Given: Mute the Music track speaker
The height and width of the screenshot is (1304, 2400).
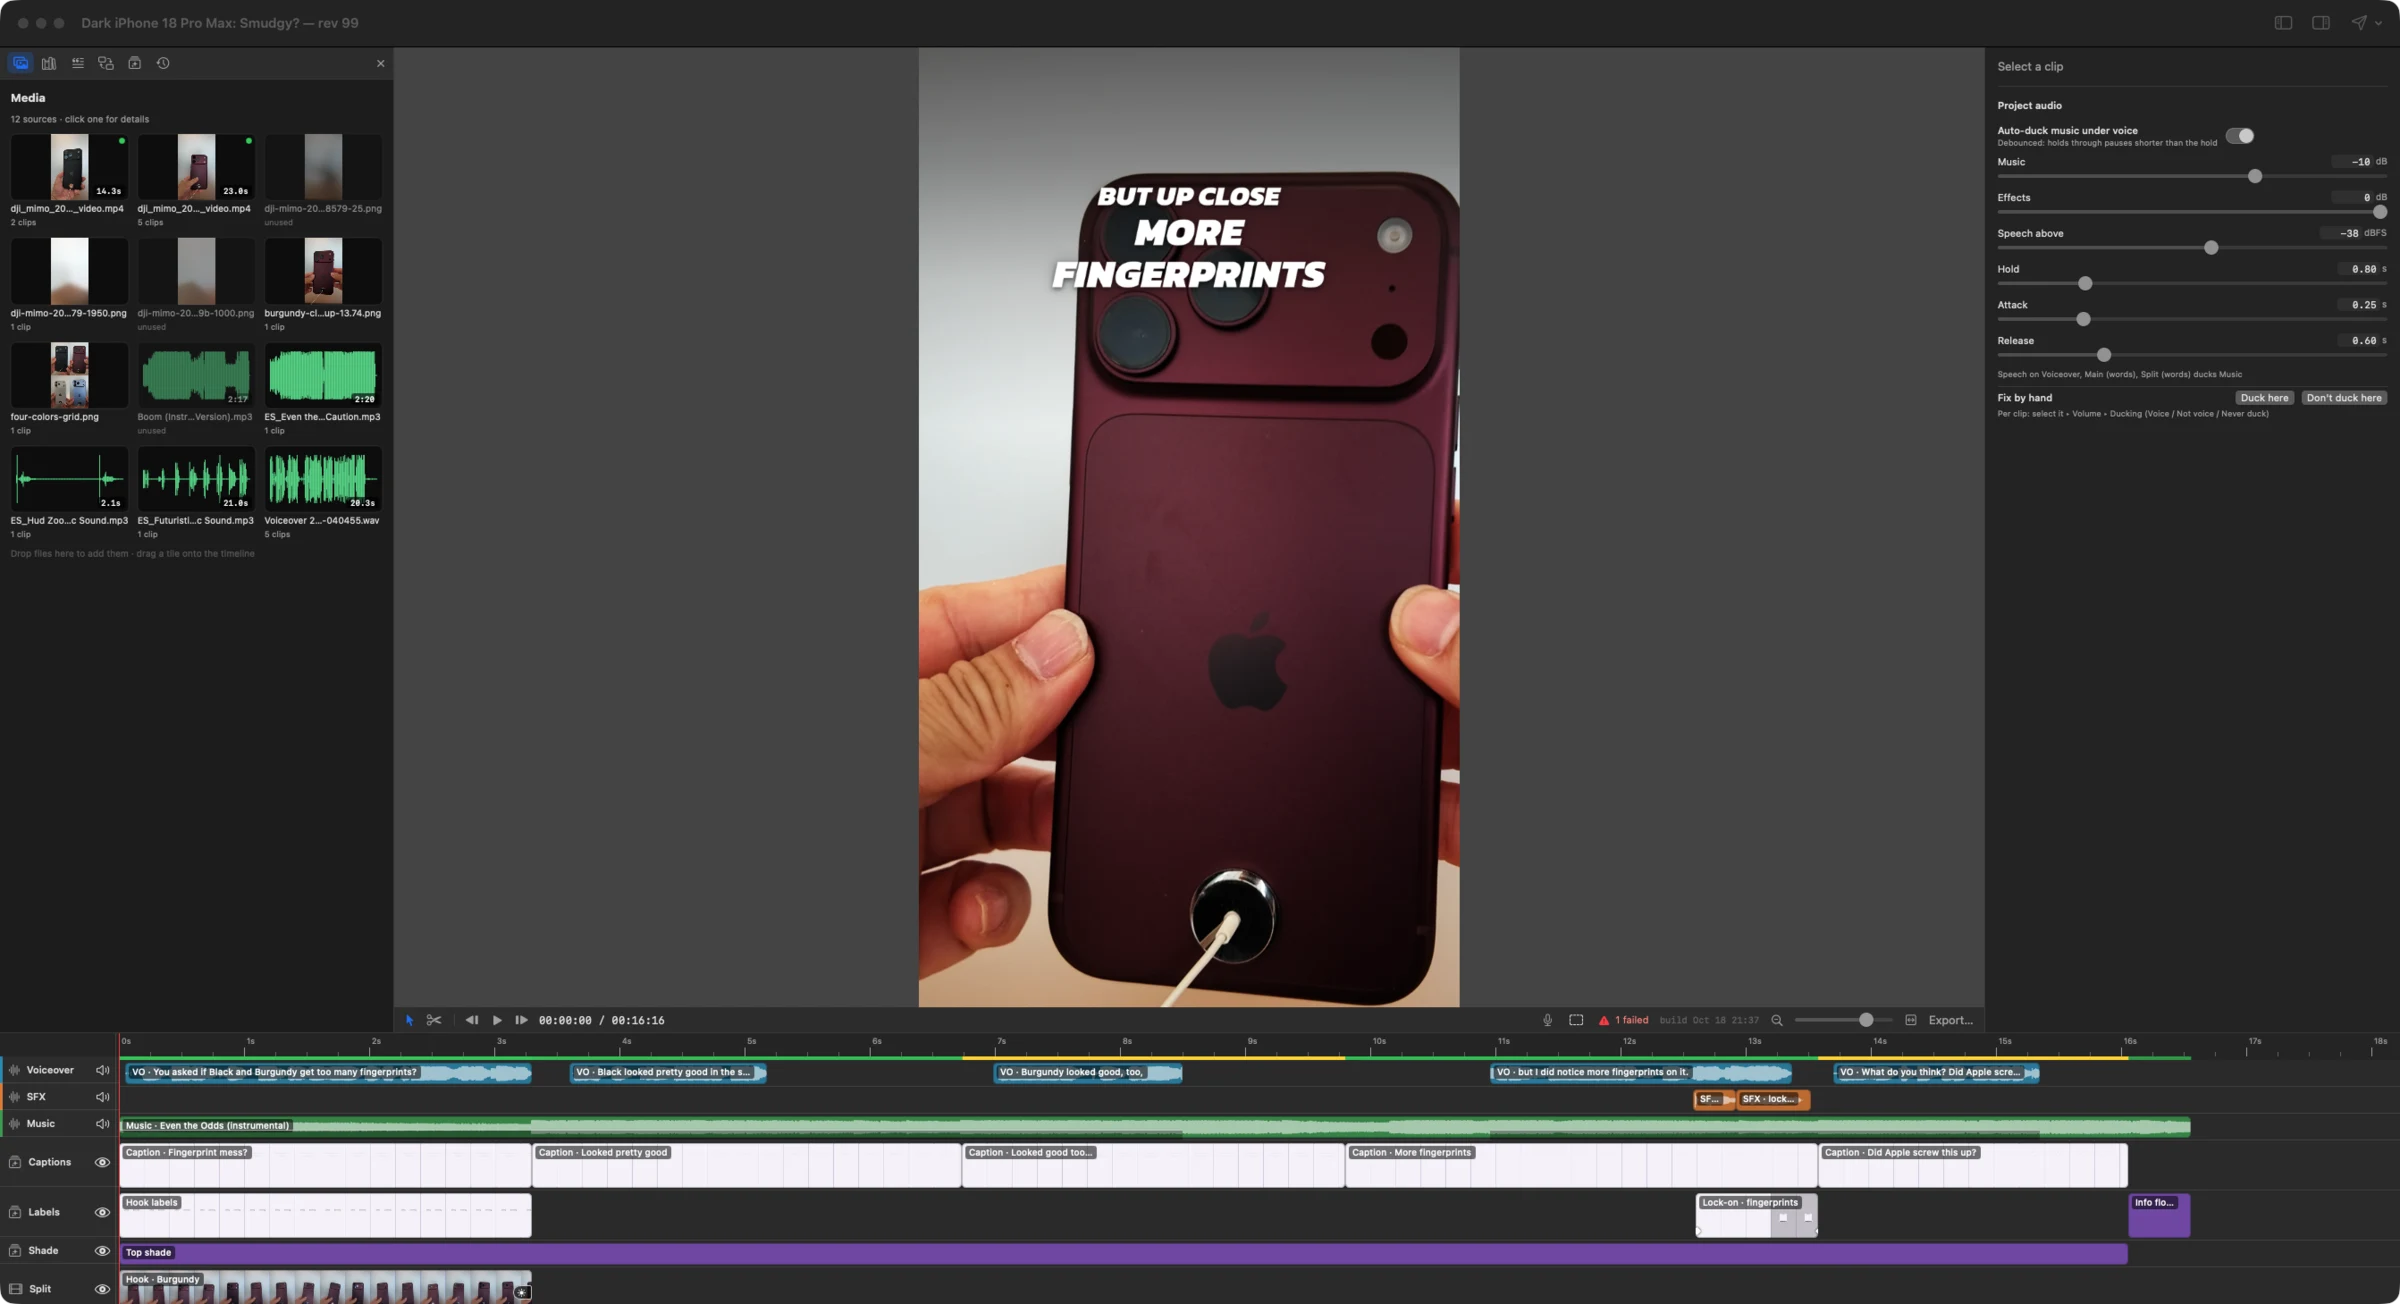Looking at the screenshot, I should 102,1124.
